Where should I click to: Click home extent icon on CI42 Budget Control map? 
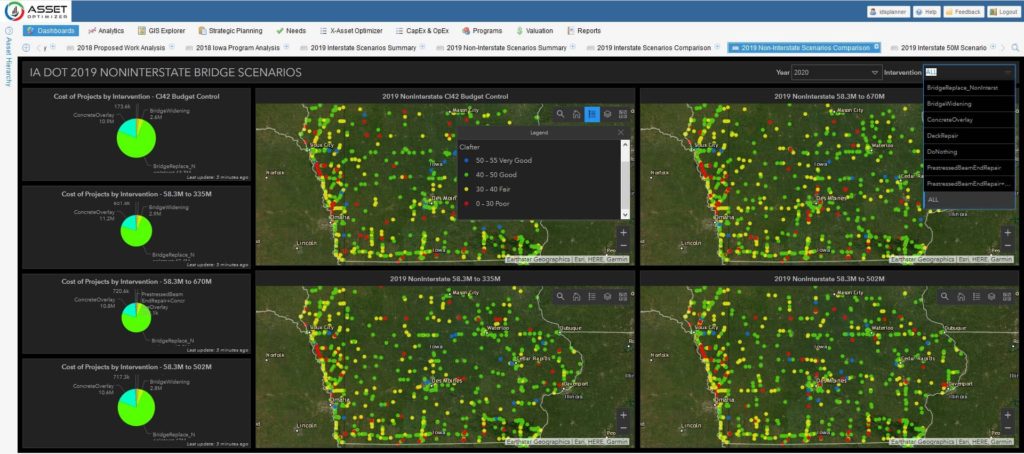click(576, 114)
